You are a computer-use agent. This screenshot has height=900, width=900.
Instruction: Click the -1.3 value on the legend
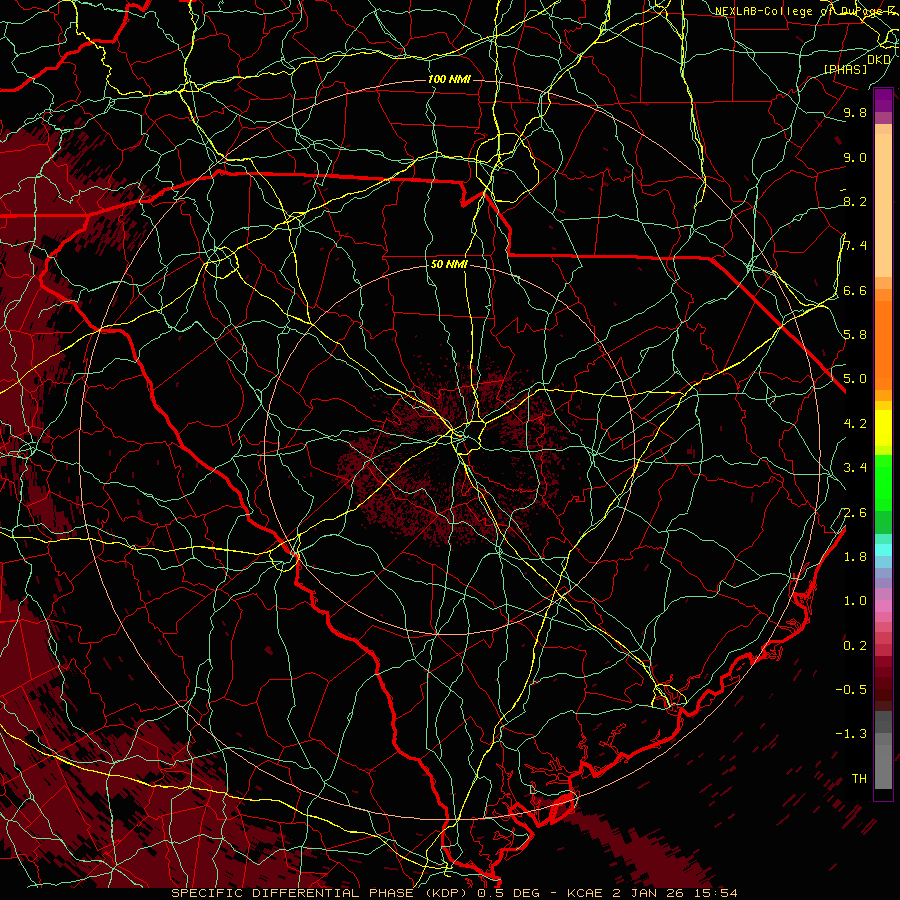pyautogui.click(x=851, y=734)
